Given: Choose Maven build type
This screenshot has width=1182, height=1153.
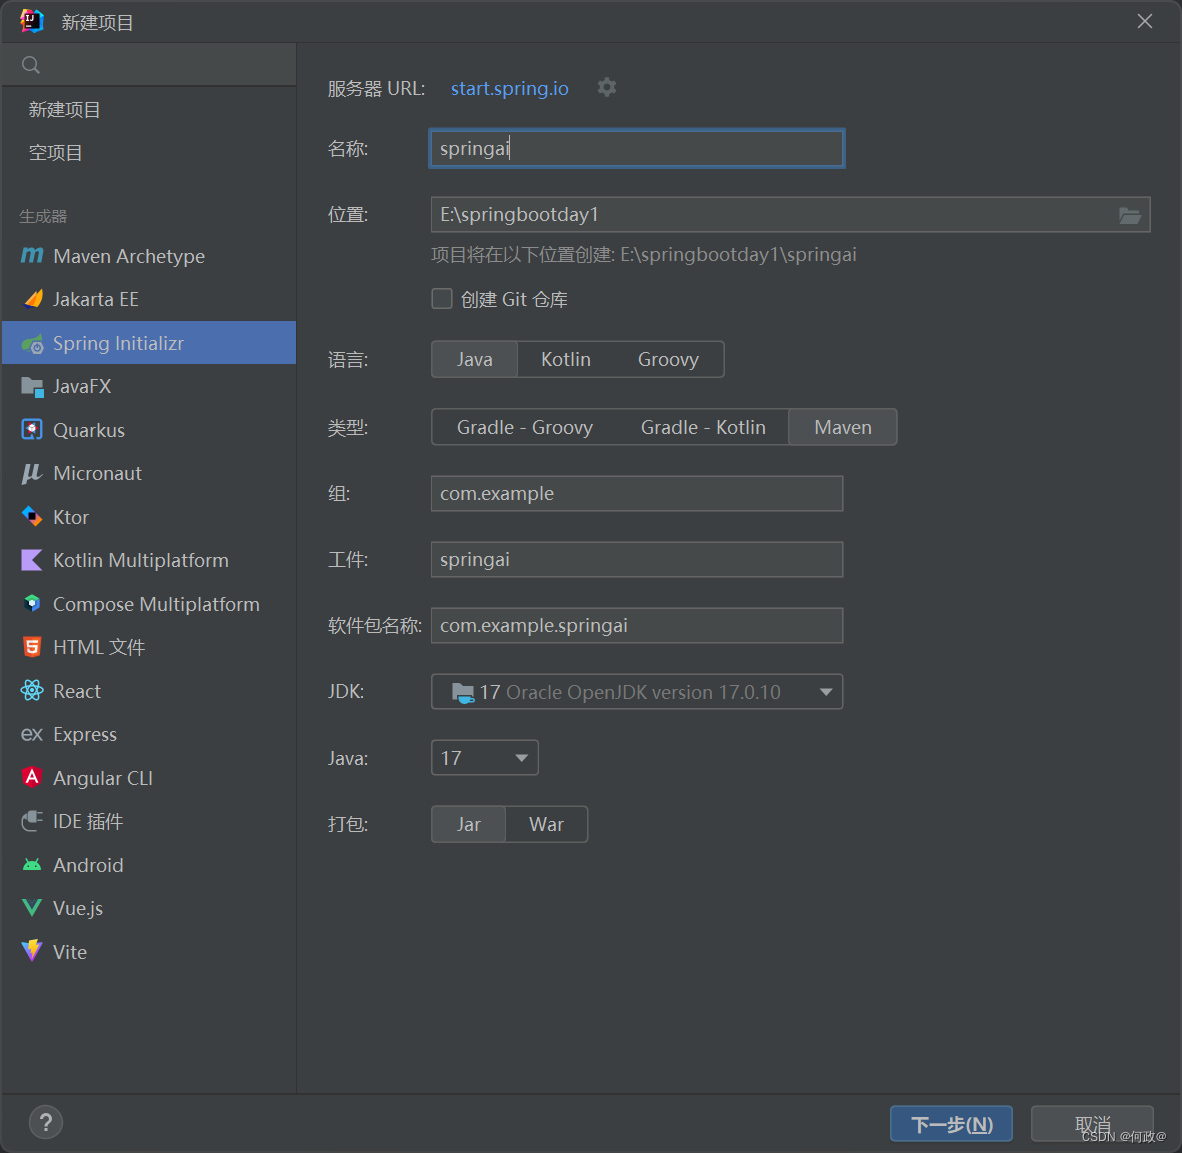Looking at the screenshot, I should coord(843,427).
